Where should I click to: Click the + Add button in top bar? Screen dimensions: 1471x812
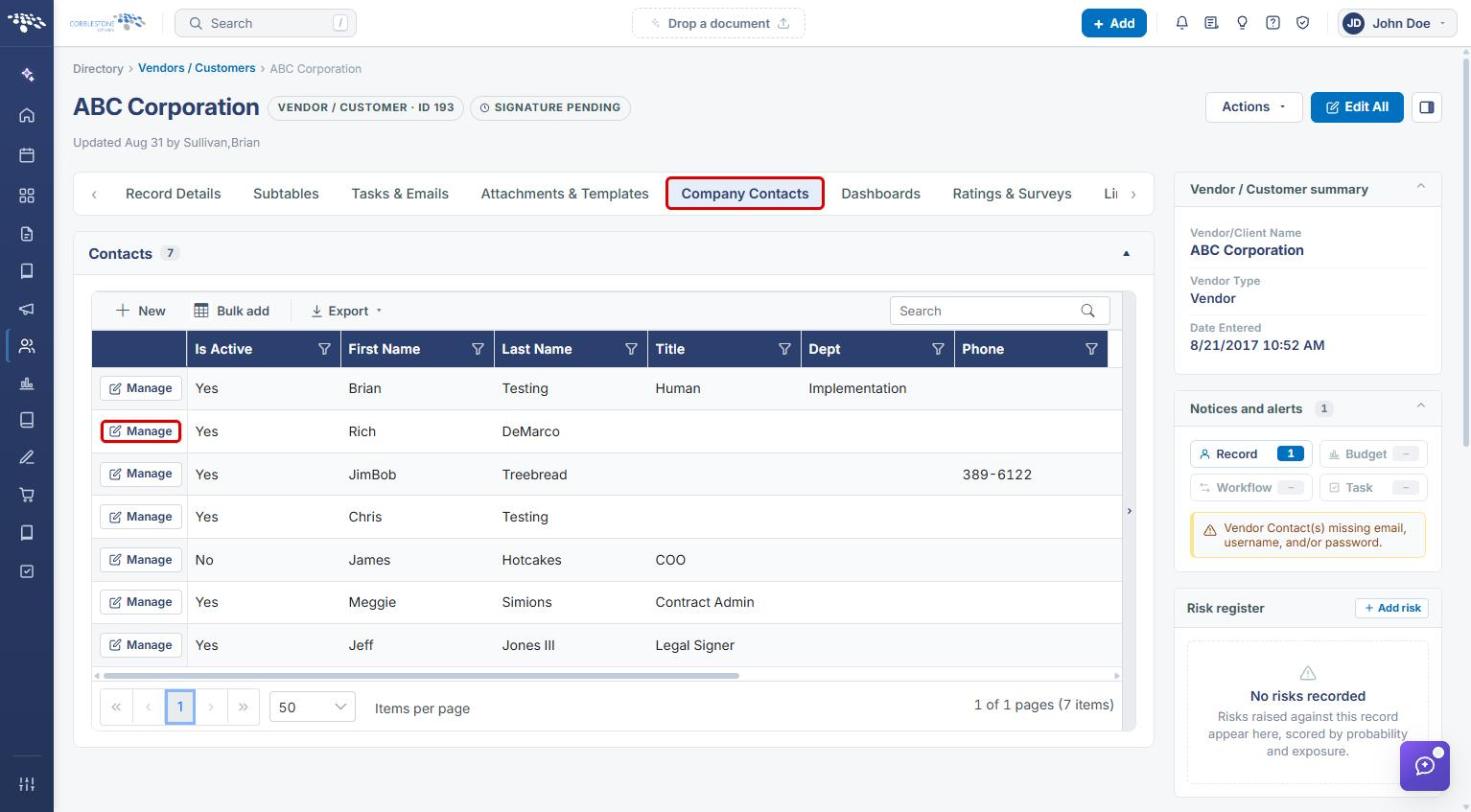1114,23
